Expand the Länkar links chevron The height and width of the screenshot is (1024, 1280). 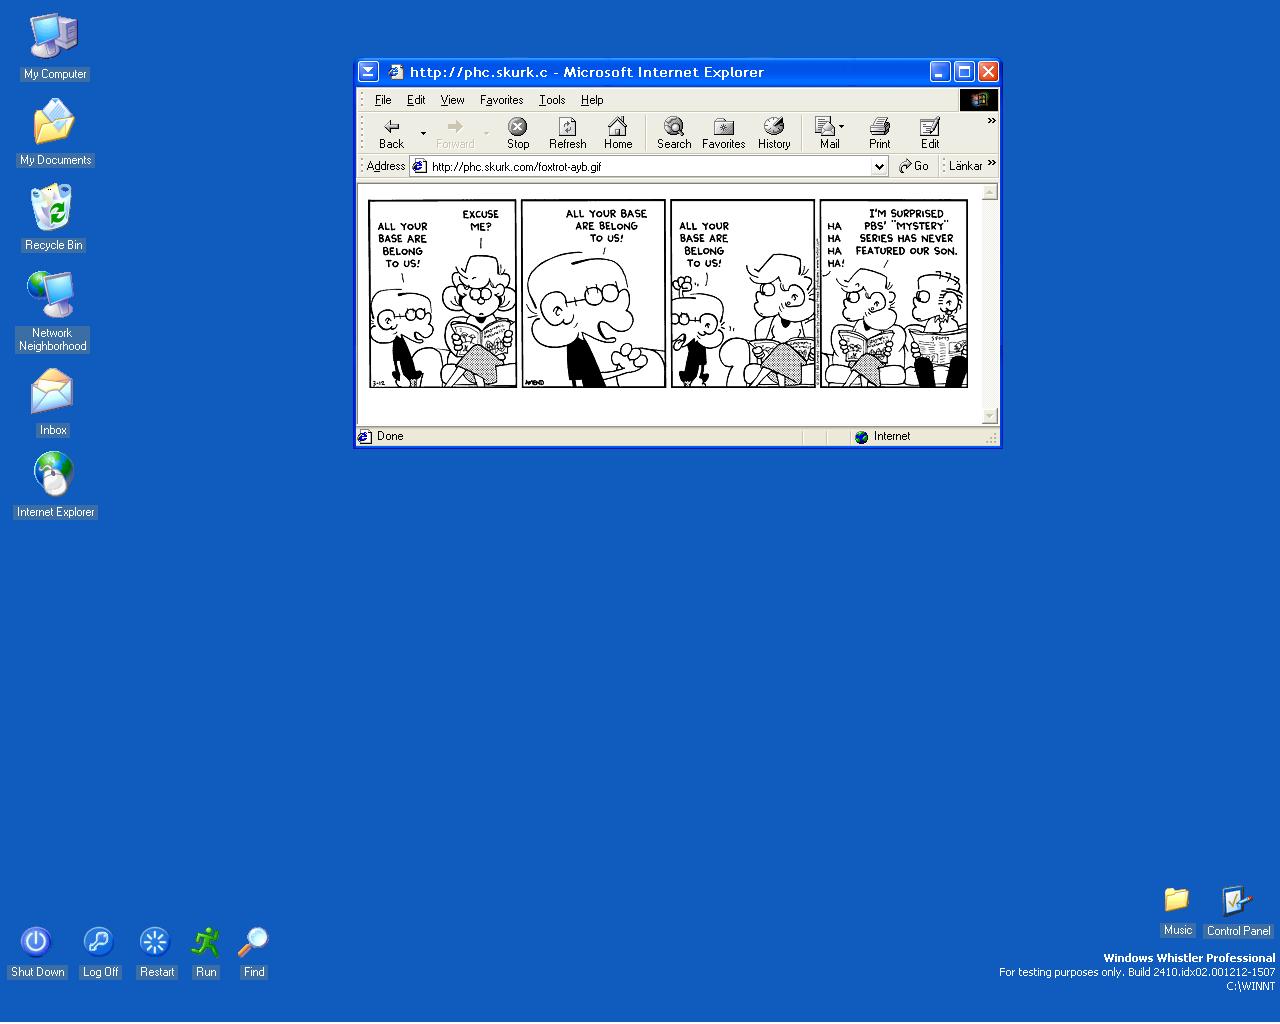click(992, 163)
